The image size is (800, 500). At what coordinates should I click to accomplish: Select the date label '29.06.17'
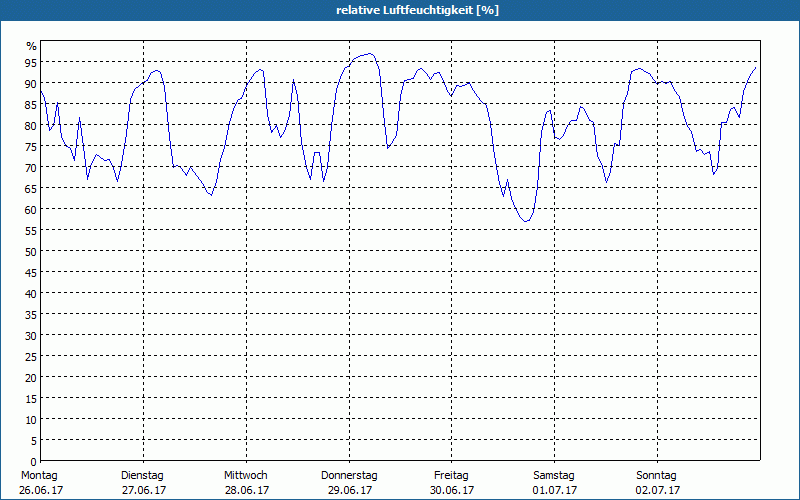coord(350,490)
